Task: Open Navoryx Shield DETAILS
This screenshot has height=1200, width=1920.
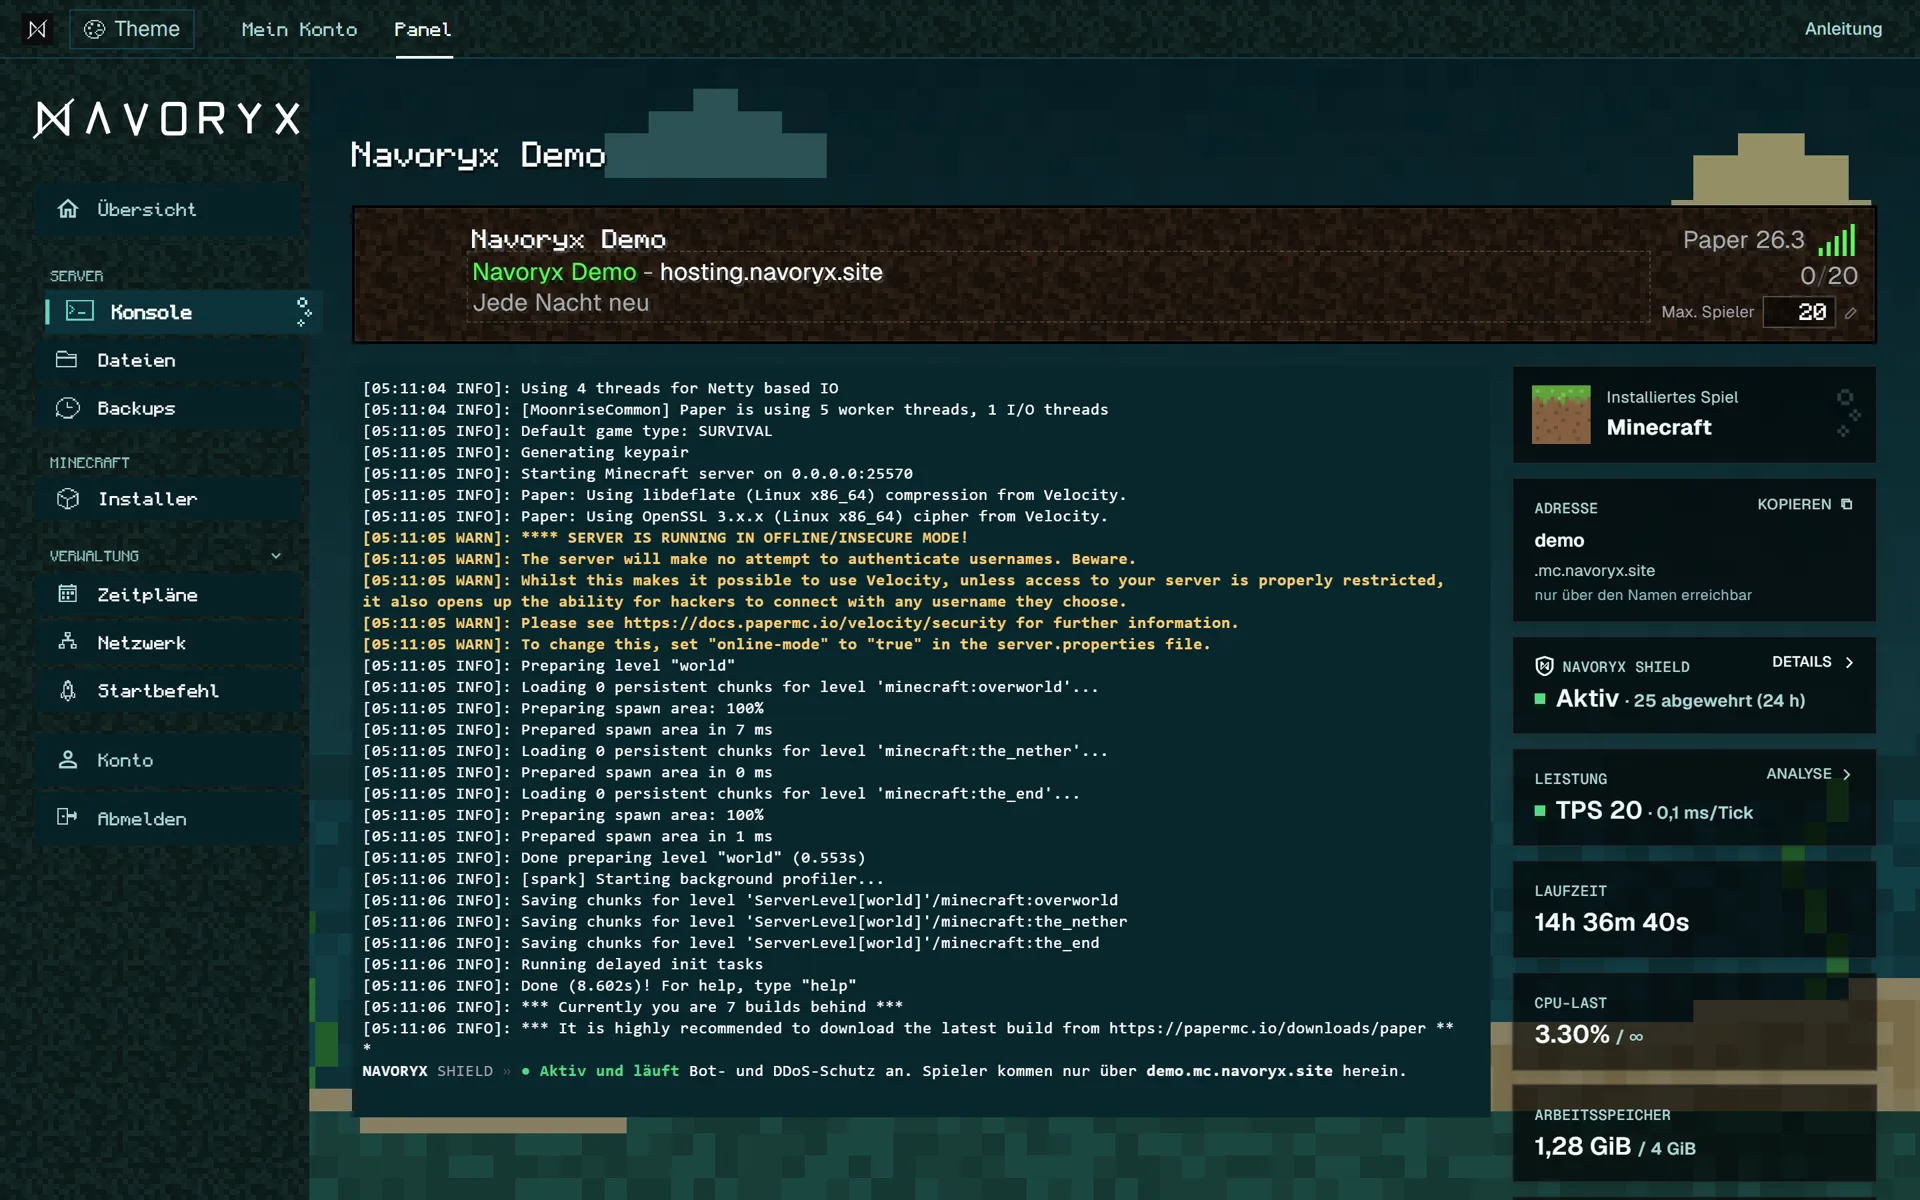Action: pyautogui.click(x=1812, y=662)
